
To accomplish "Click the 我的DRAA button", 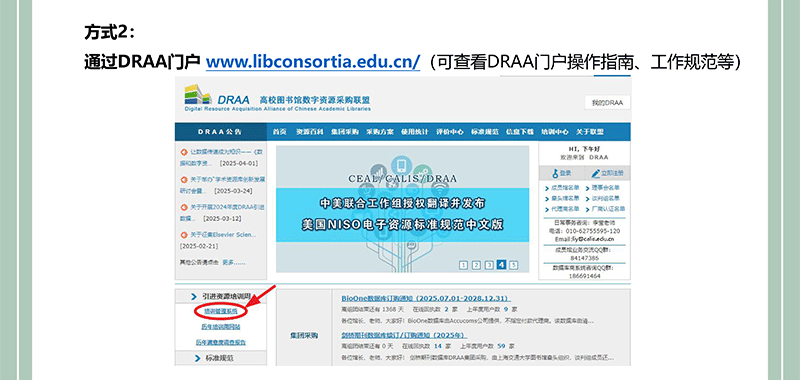I will click(607, 103).
